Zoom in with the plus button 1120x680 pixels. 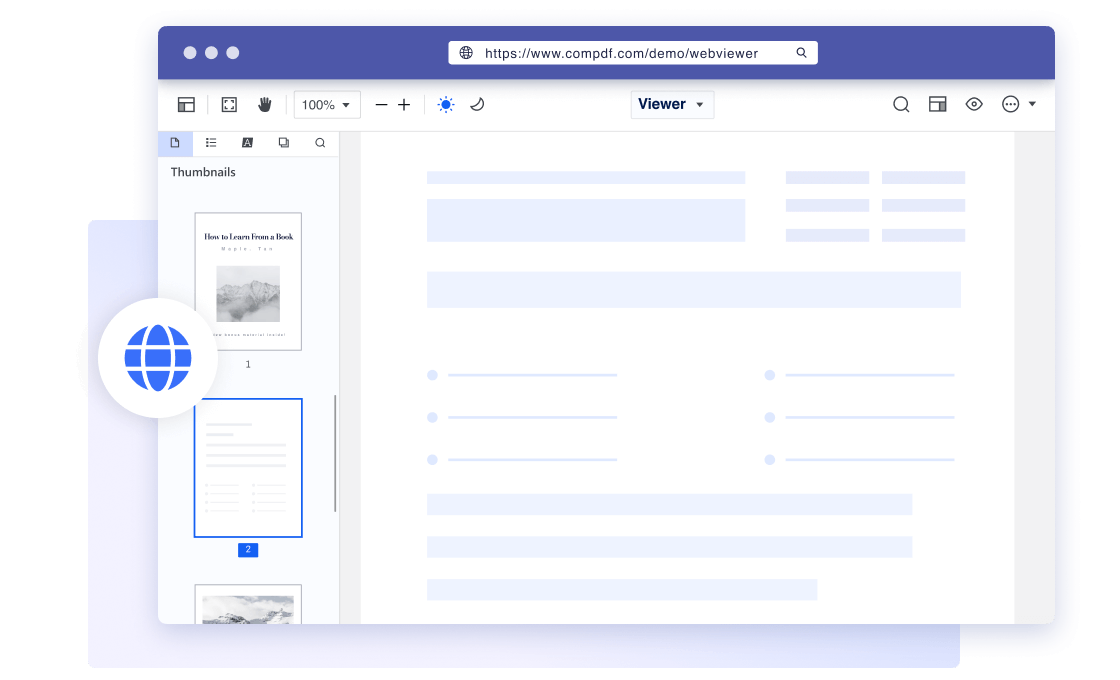pos(404,104)
